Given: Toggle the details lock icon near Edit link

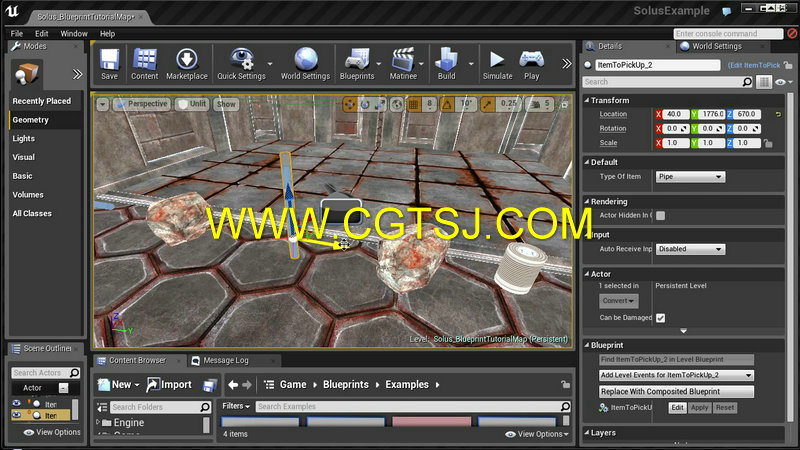Looking at the screenshot, I should (788, 65).
